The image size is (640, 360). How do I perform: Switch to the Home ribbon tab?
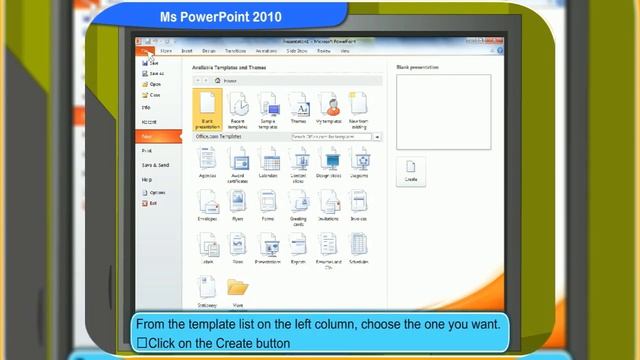[x=166, y=51]
